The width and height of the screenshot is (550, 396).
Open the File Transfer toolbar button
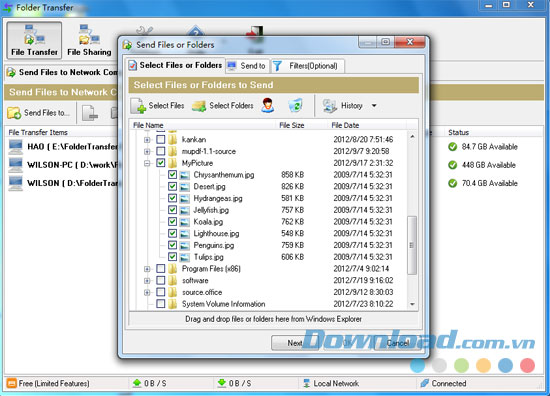point(34,40)
